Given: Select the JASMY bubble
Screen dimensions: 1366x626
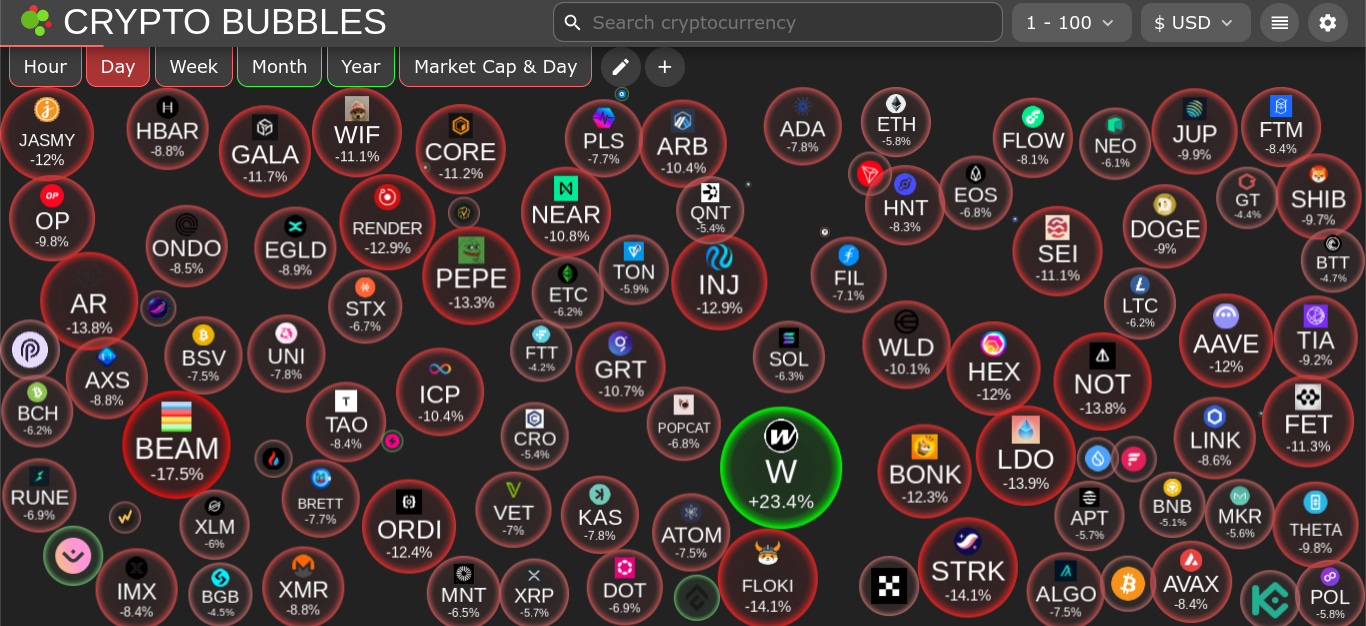Looking at the screenshot, I should point(47,133).
